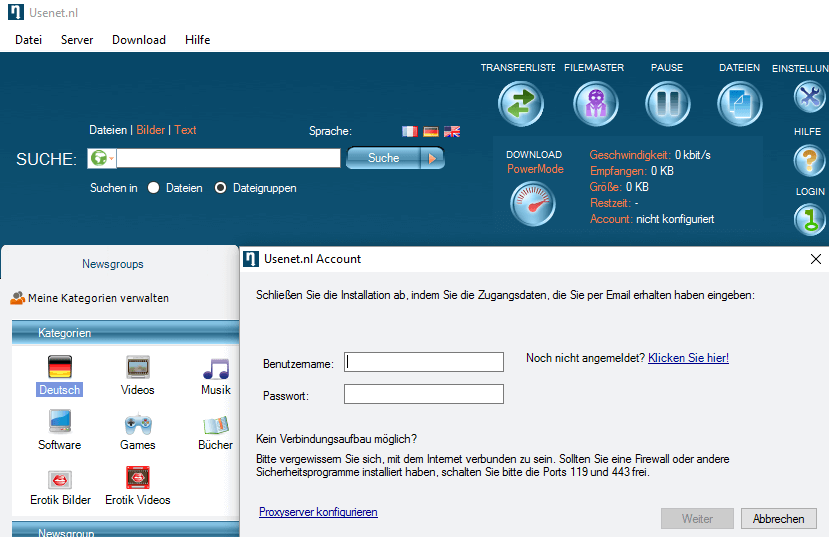The height and width of the screenshot is (537, 829).
Task: Click the 'Empfangen: 0 KB' text
Action: click(x=632, y=171)
